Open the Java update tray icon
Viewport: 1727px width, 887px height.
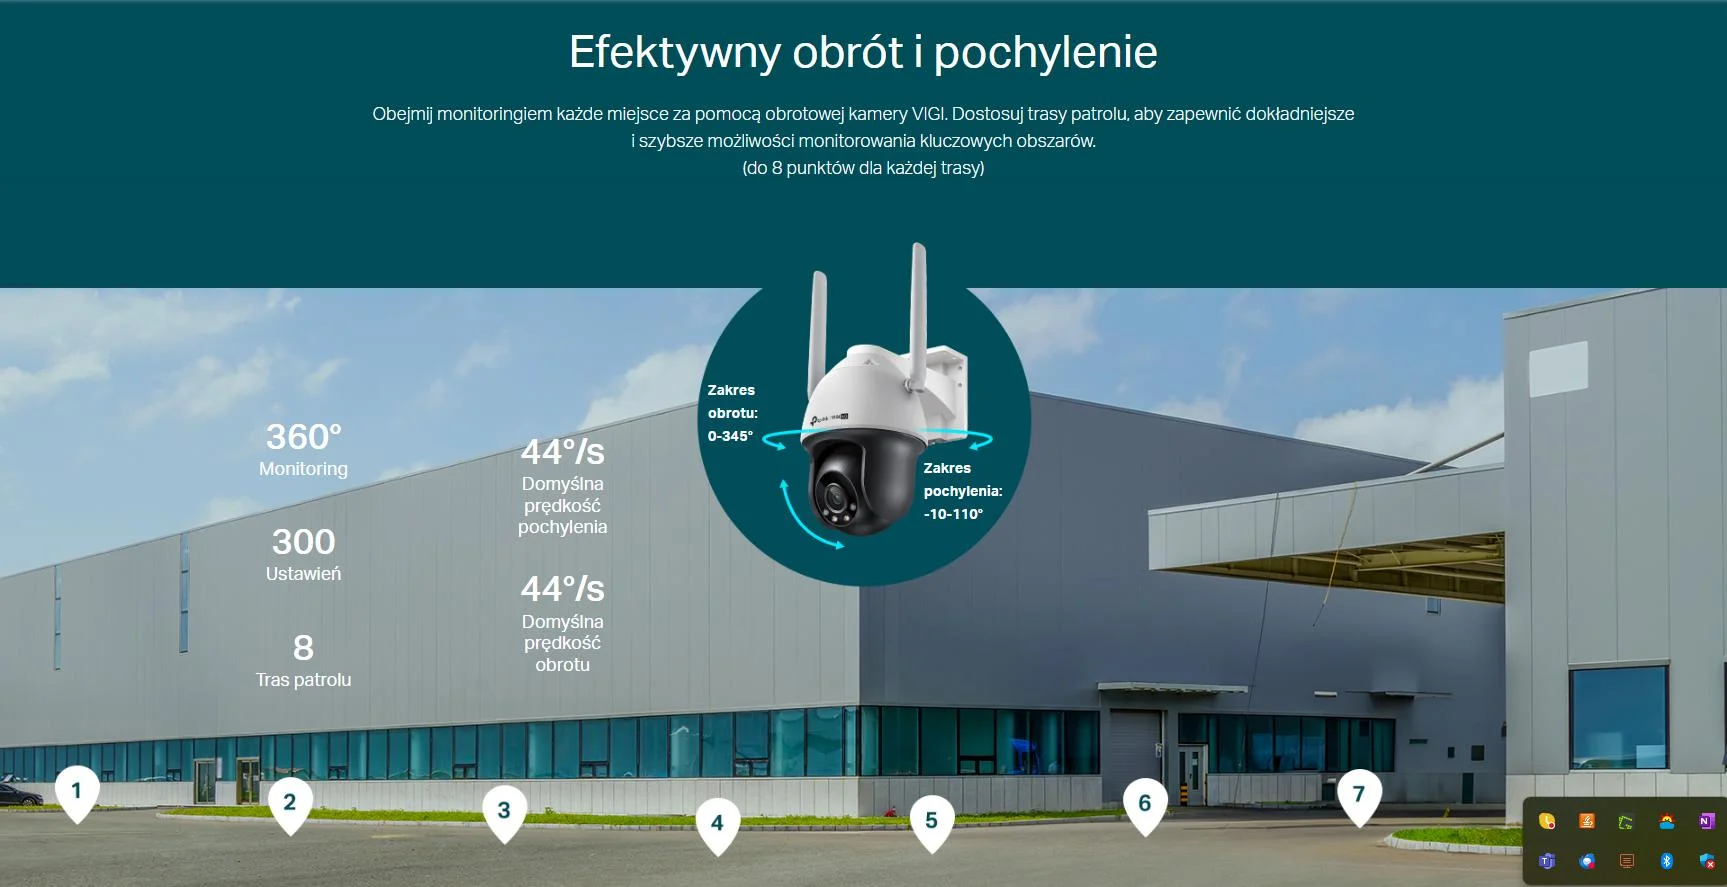click(1587, 822)
